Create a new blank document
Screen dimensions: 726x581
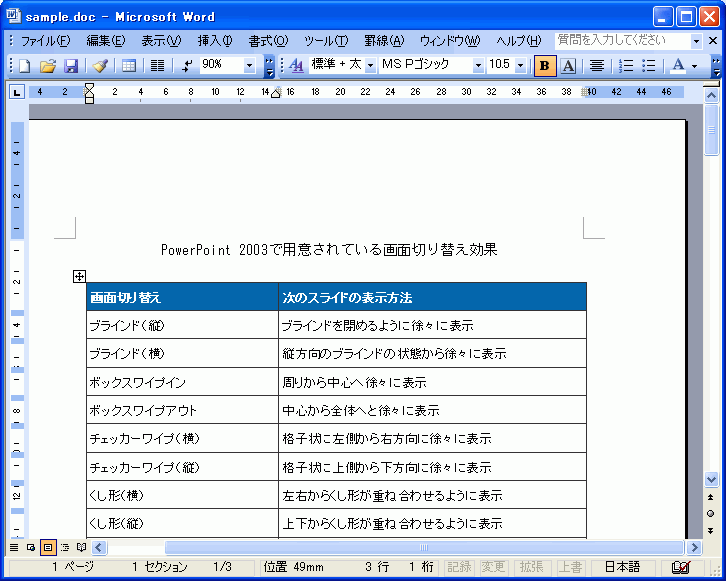point(24,66)
